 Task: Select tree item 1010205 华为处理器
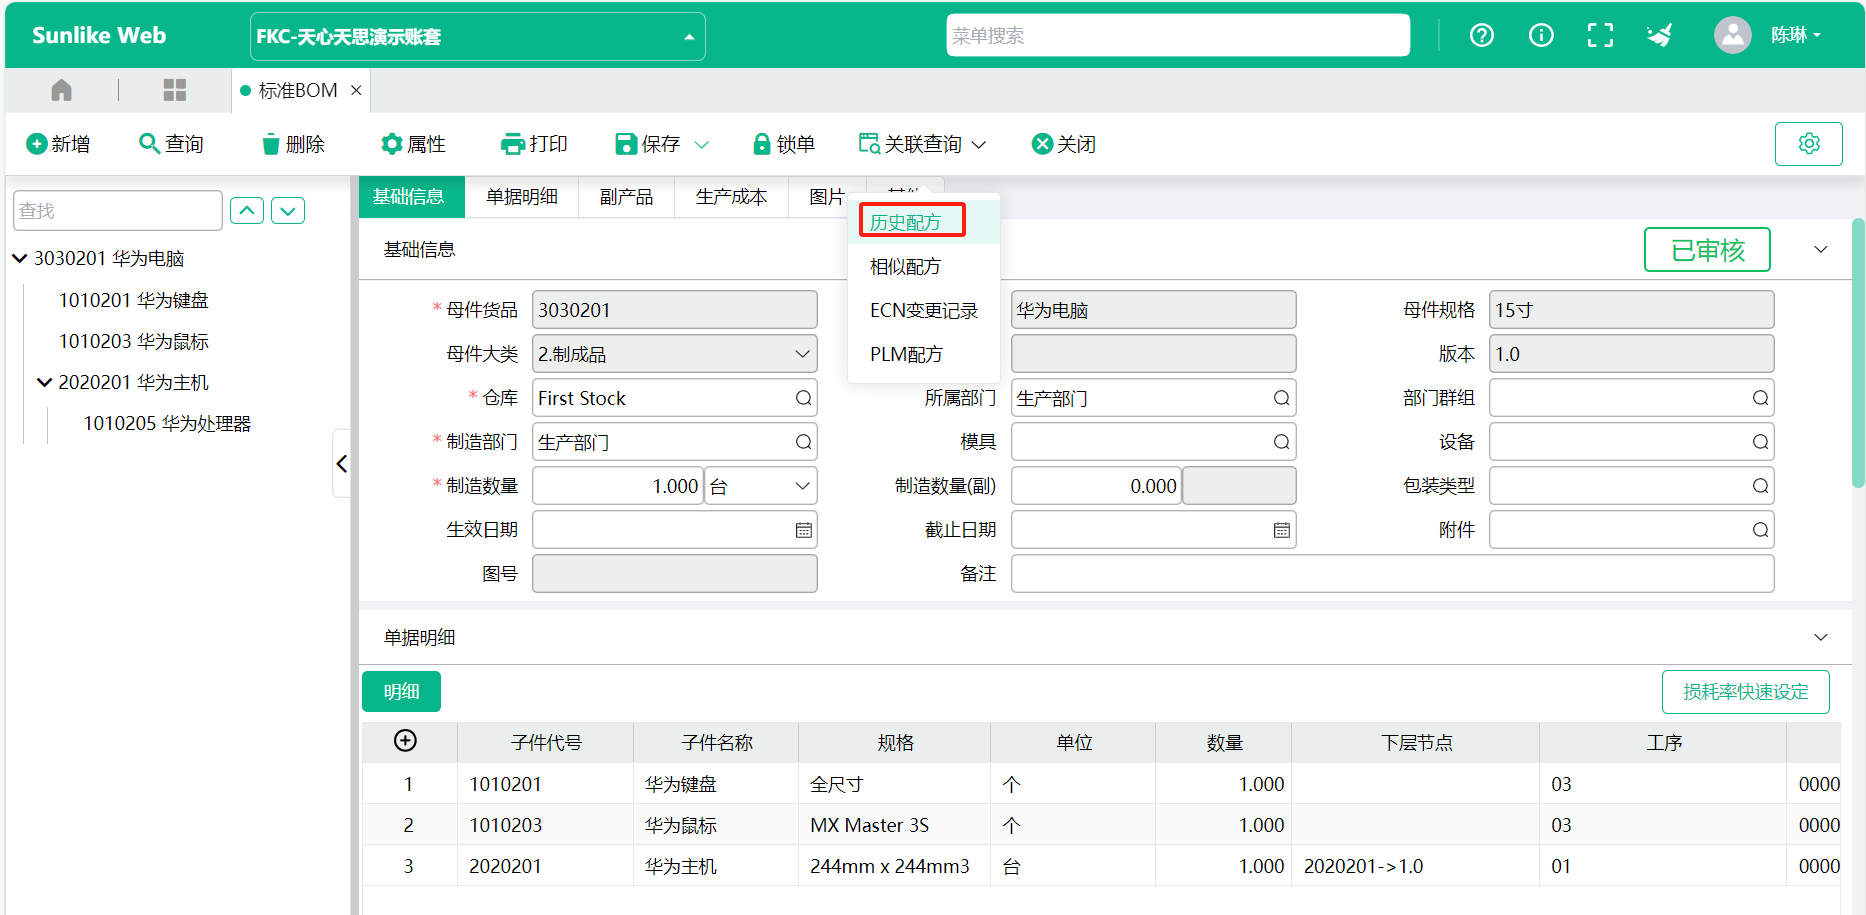[x=167, y=423]
